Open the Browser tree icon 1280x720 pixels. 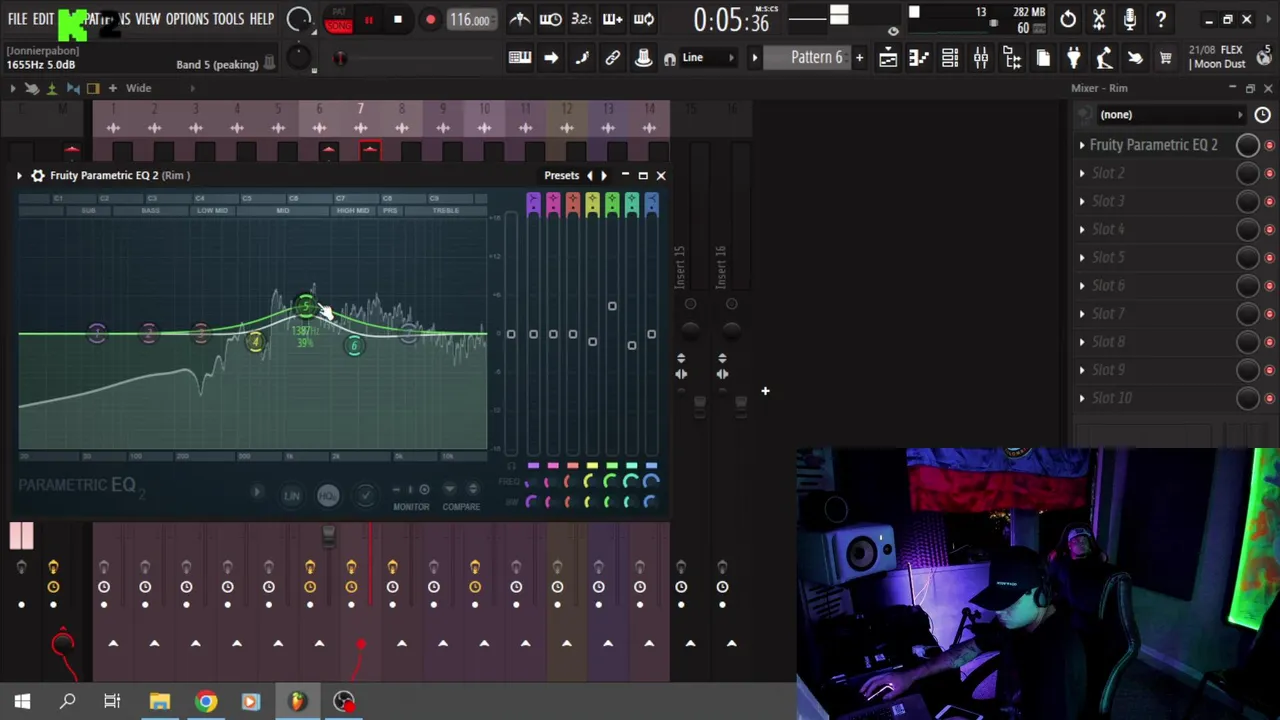click(x=1012, y=58)
